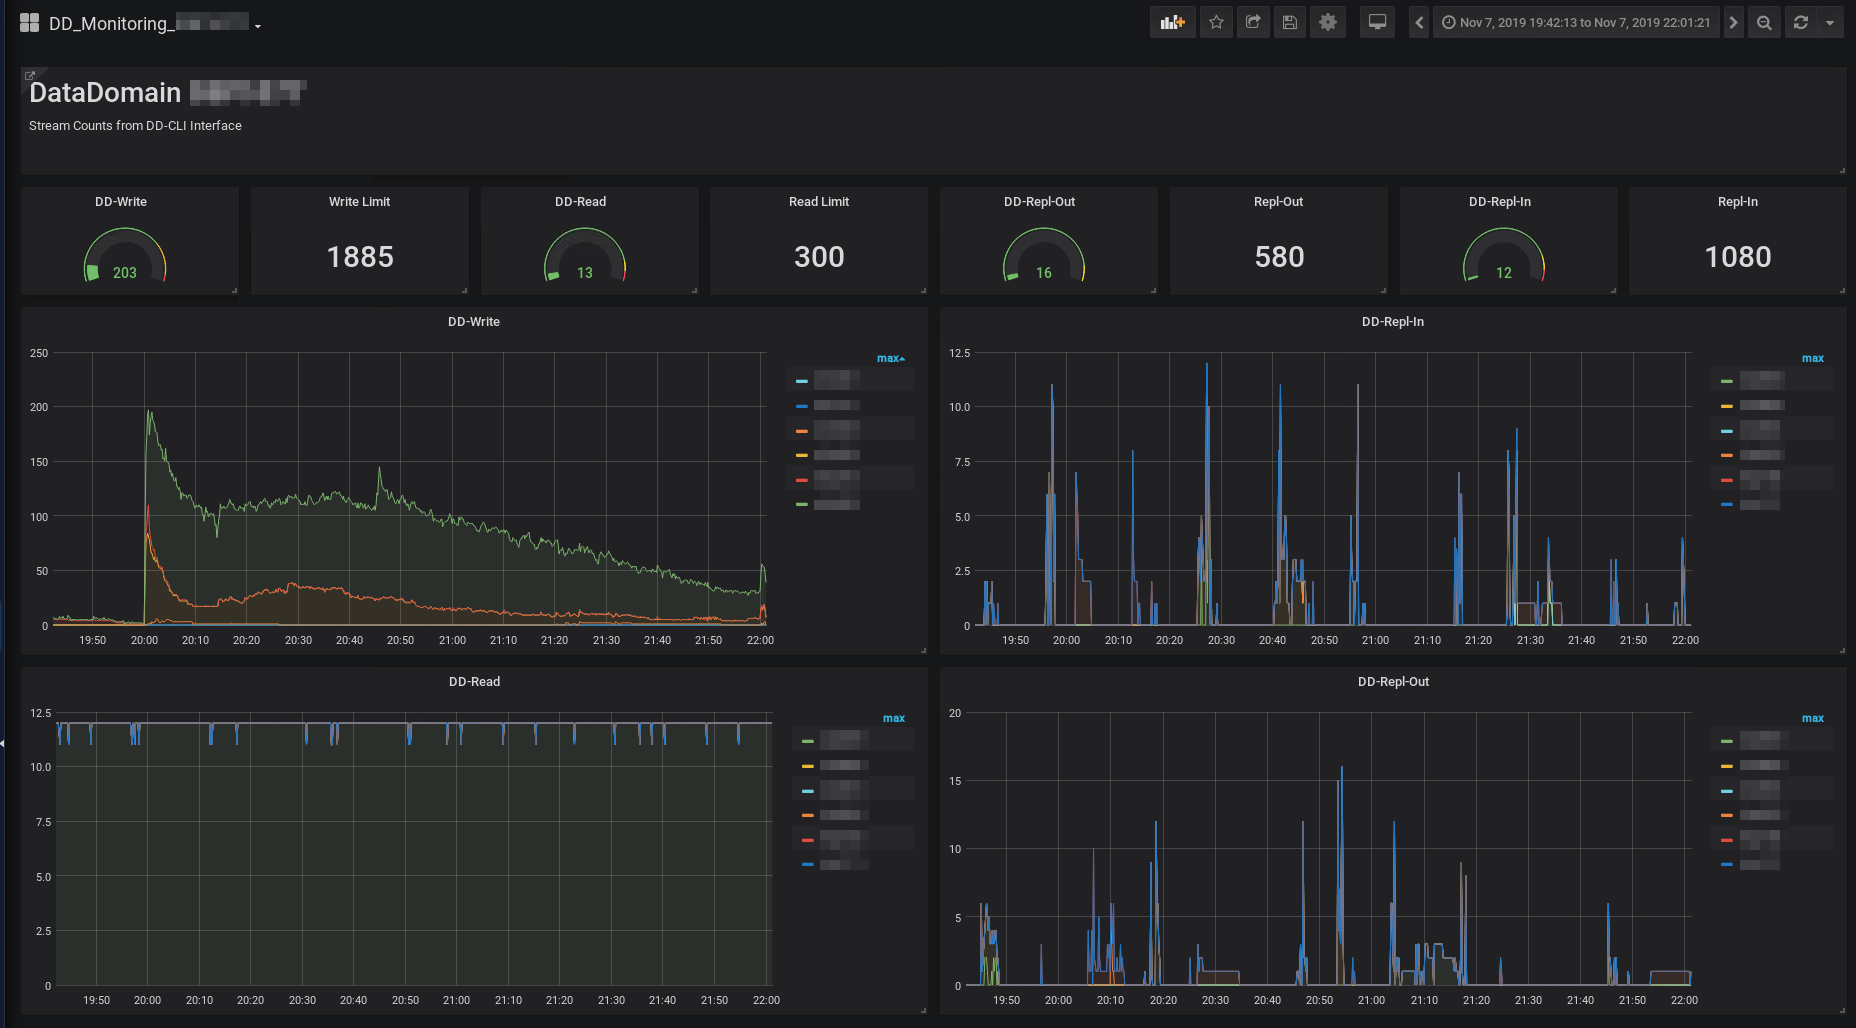Screen dimensions: 1856x1028
Task: Open Read Limit panel title menu
Action: [x=819, y=202]
